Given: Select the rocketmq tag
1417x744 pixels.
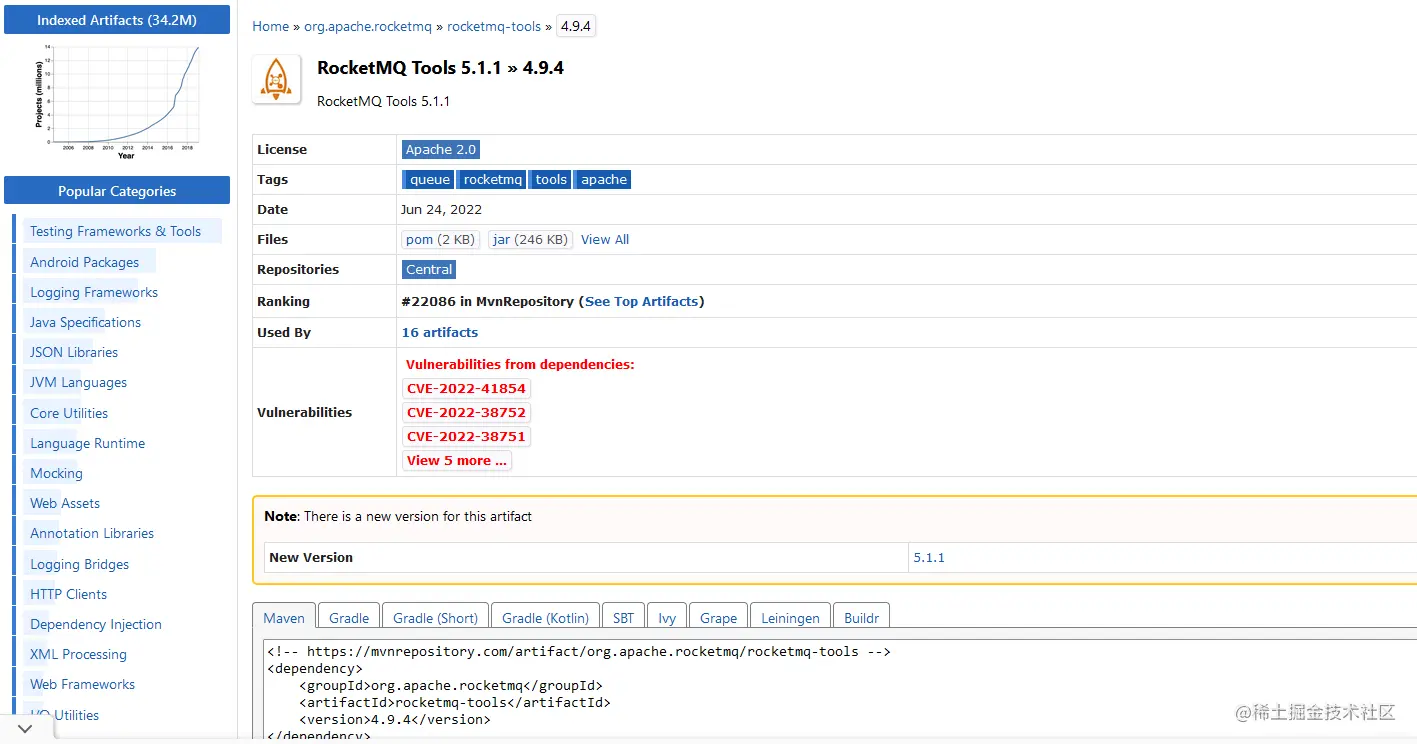Looking at the screenshot, I should pos(492,180).
